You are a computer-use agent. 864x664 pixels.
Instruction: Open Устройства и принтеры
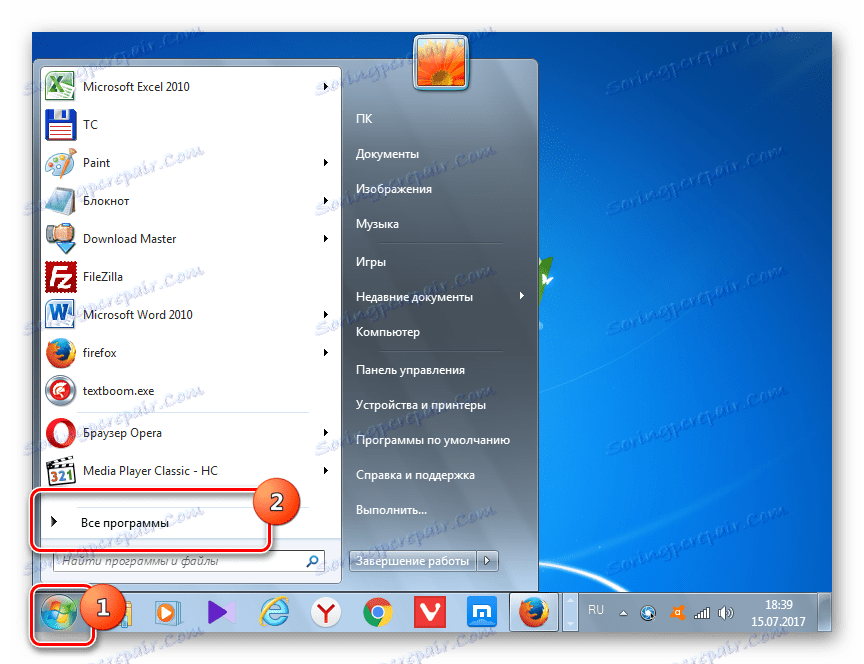pyautogui.click(x=420, y=405)
